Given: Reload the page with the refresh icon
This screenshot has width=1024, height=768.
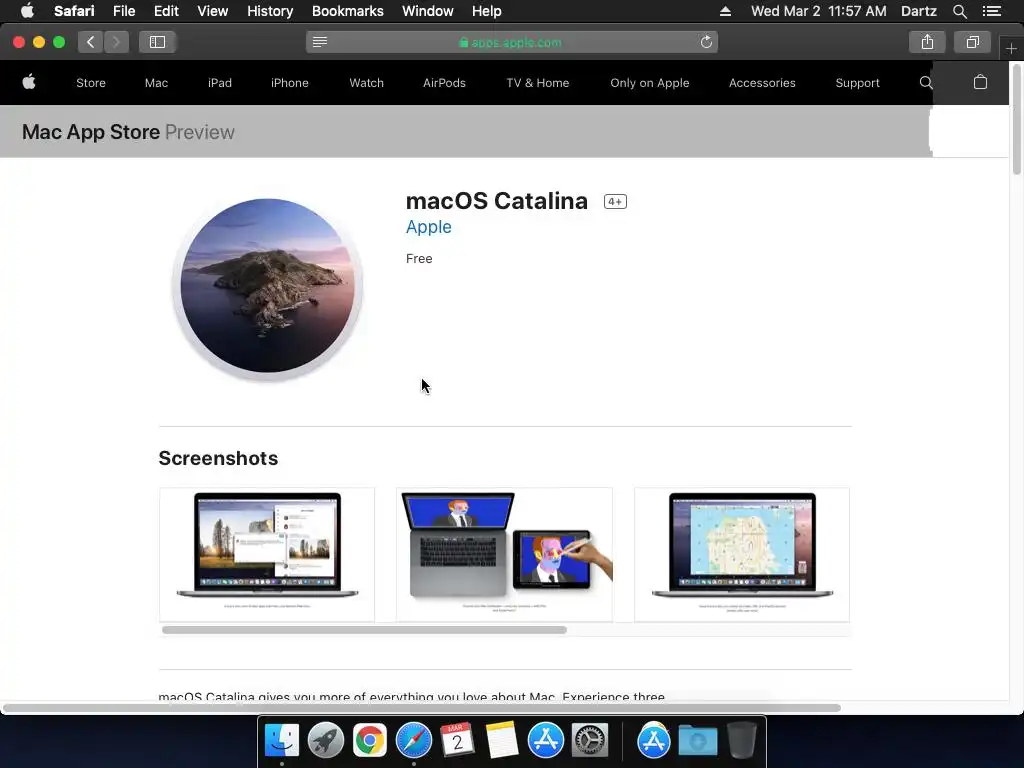Looking at the screenshot, I should point(706,42).
